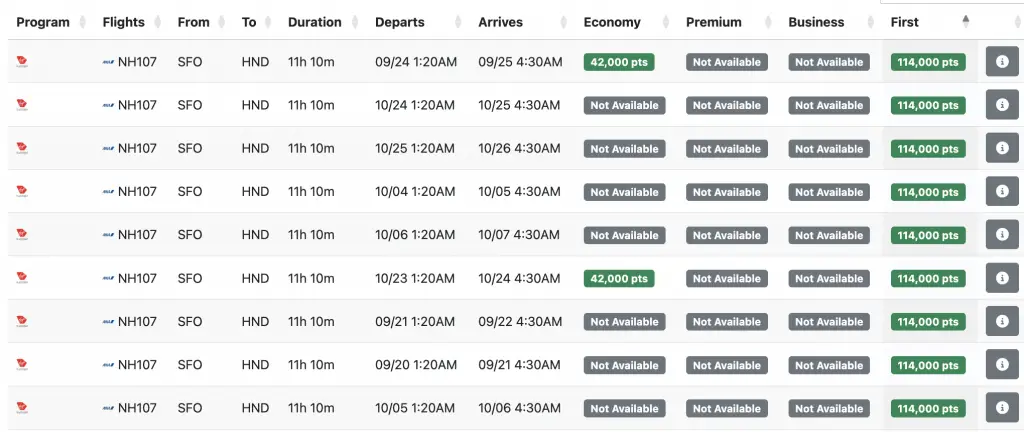Open info button for the 10/04 departure
The image size is (1024, 432).
click(1002, 192)
